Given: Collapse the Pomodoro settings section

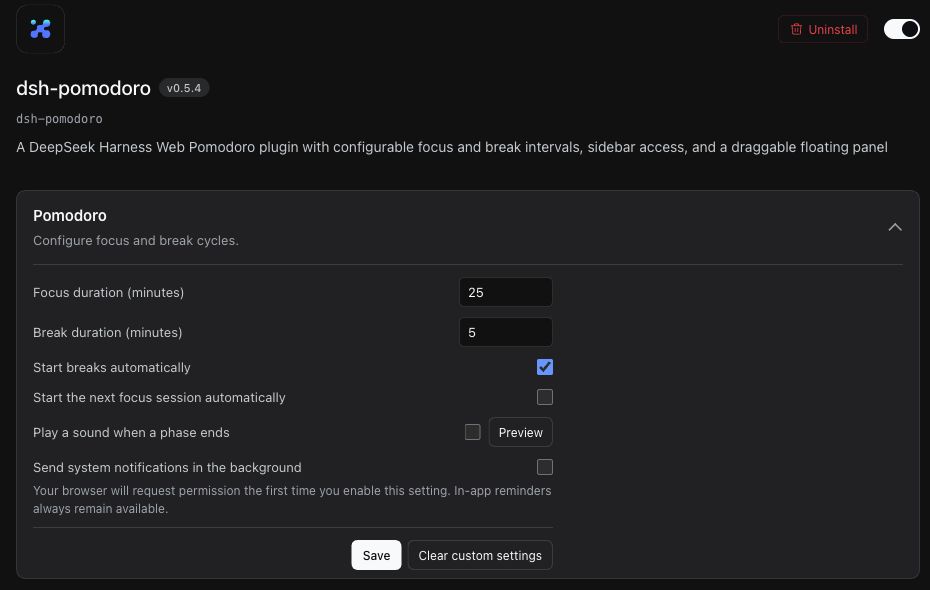Looking at the screenshot, I should (x=894, y=227).
